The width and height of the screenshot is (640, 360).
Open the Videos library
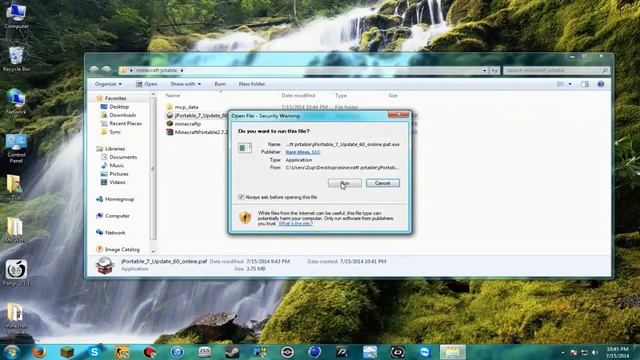117,182
